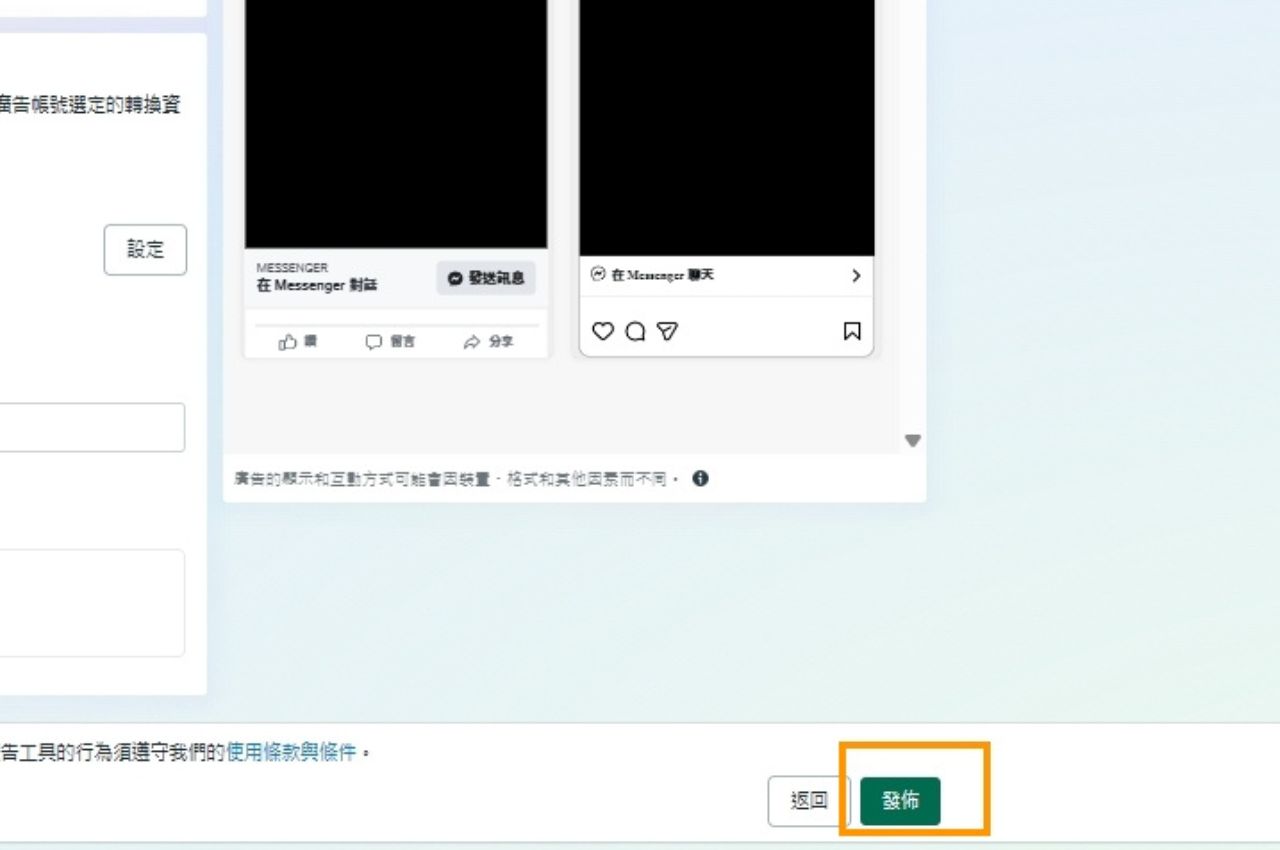
Task: Click the down arrow below the ad previews
Action: pos(912,440)
